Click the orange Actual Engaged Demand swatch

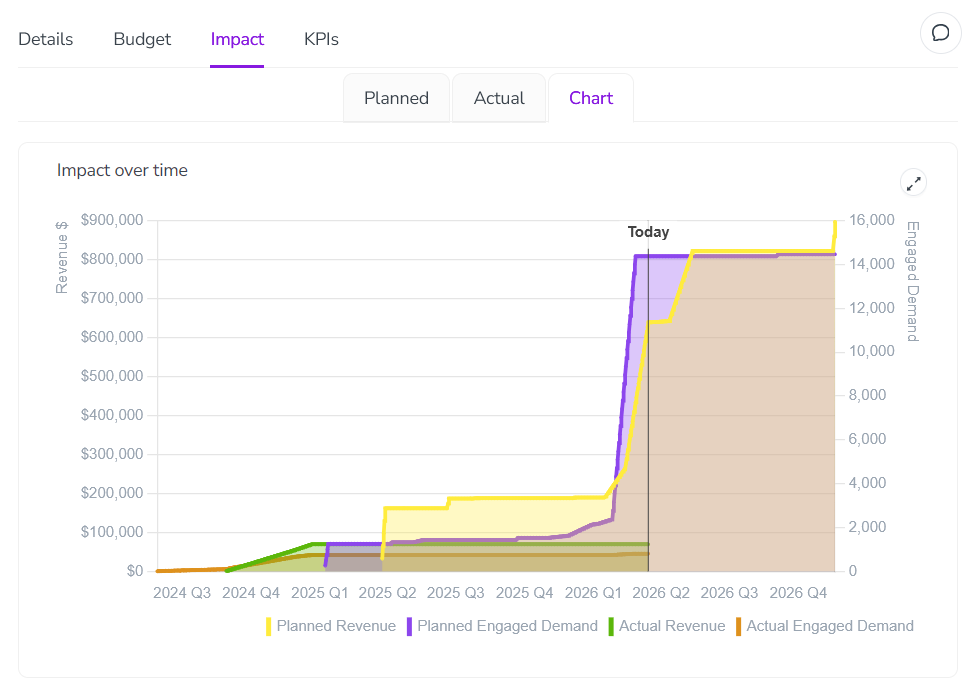point(739,627)
